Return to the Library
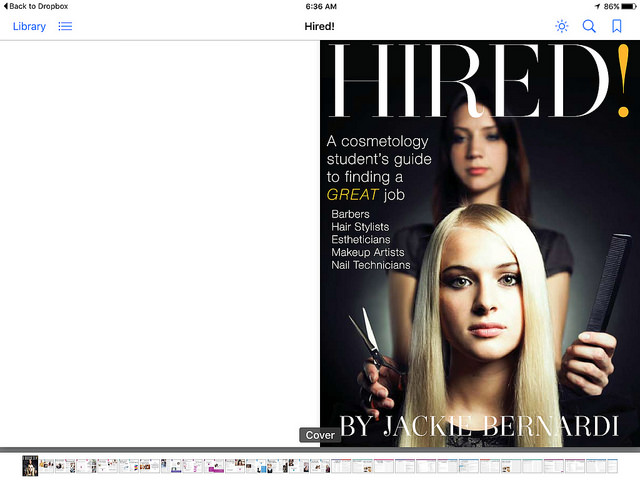 click(x=29, y=27)
